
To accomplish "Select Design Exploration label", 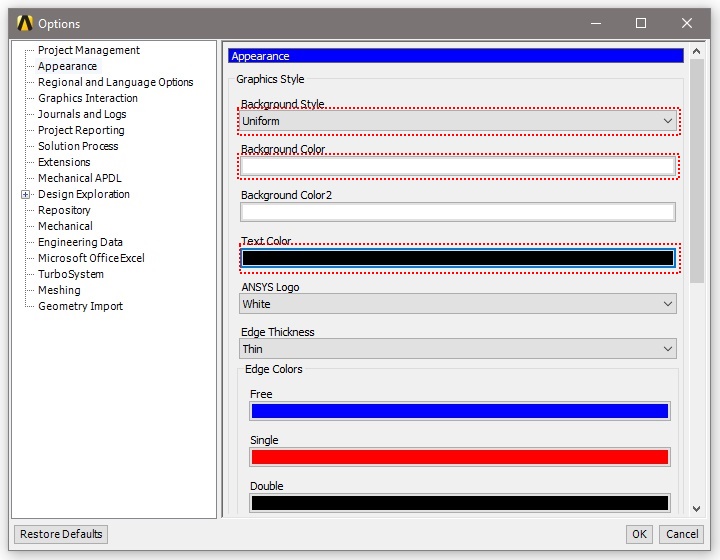I will tap(84, 194).
